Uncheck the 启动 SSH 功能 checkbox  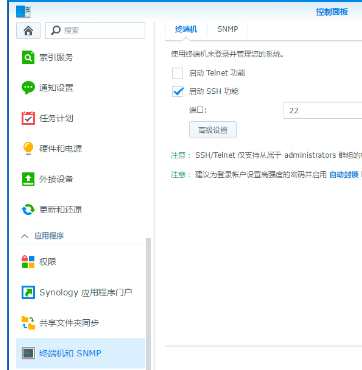[x=177, y=92]
